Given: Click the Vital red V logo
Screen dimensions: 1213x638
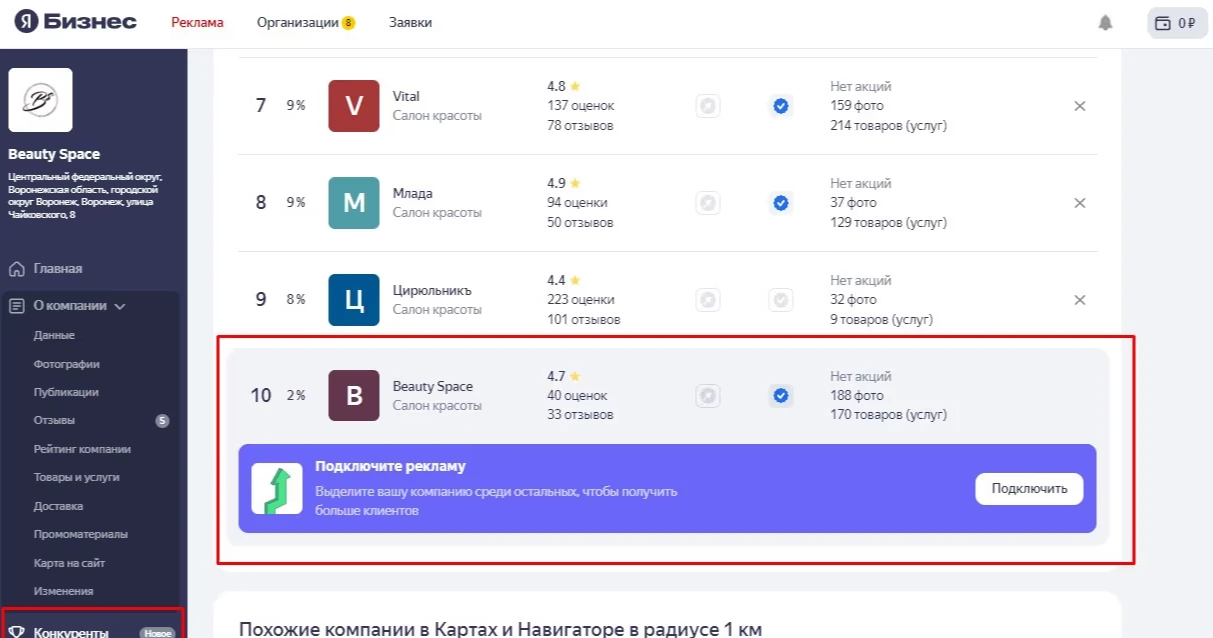Looking at the screenshot, I should tap(354, 106).
